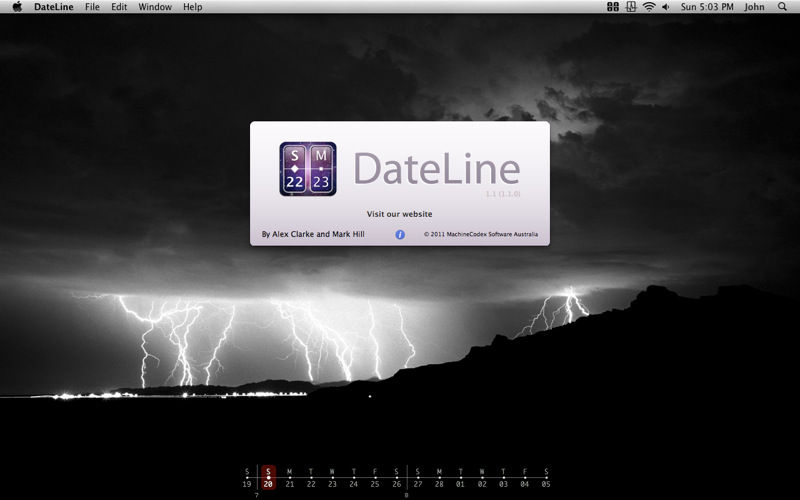Click the Visit our website link
800x500 pixels.
[399, 214]
